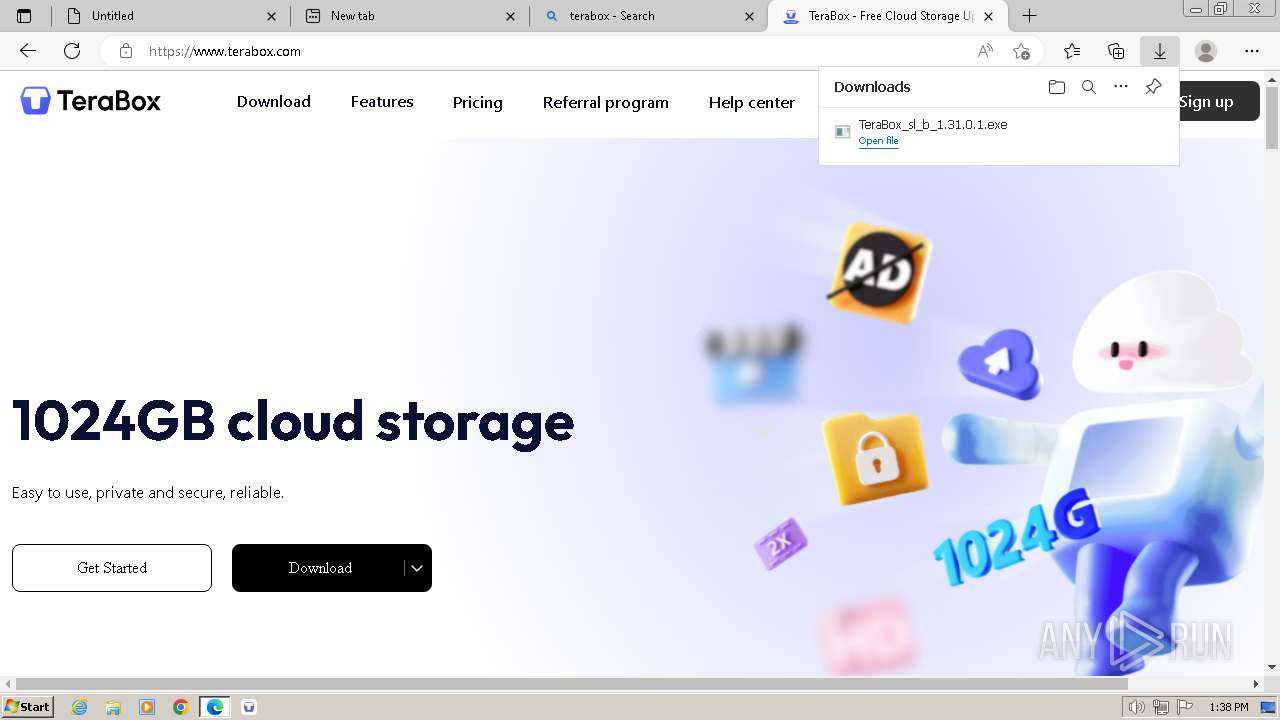This screenshot has width=1280, height=720.
Task: Go to the Pricing page
Action: point(477,102)
